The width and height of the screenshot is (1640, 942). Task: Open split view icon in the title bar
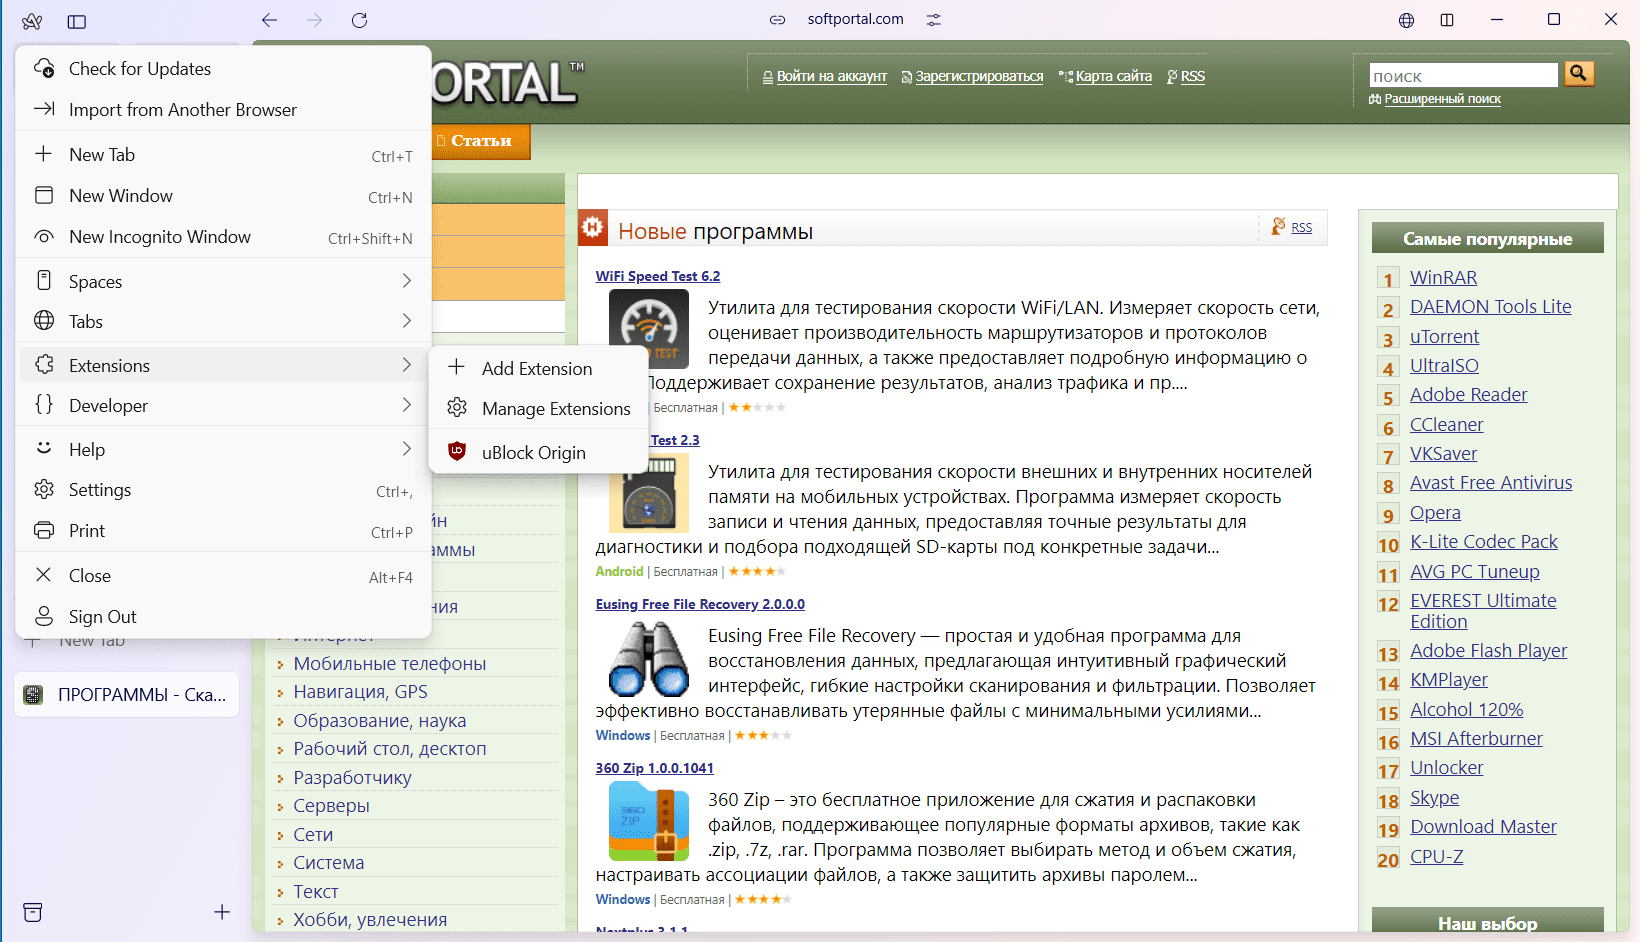[1447, 20]
